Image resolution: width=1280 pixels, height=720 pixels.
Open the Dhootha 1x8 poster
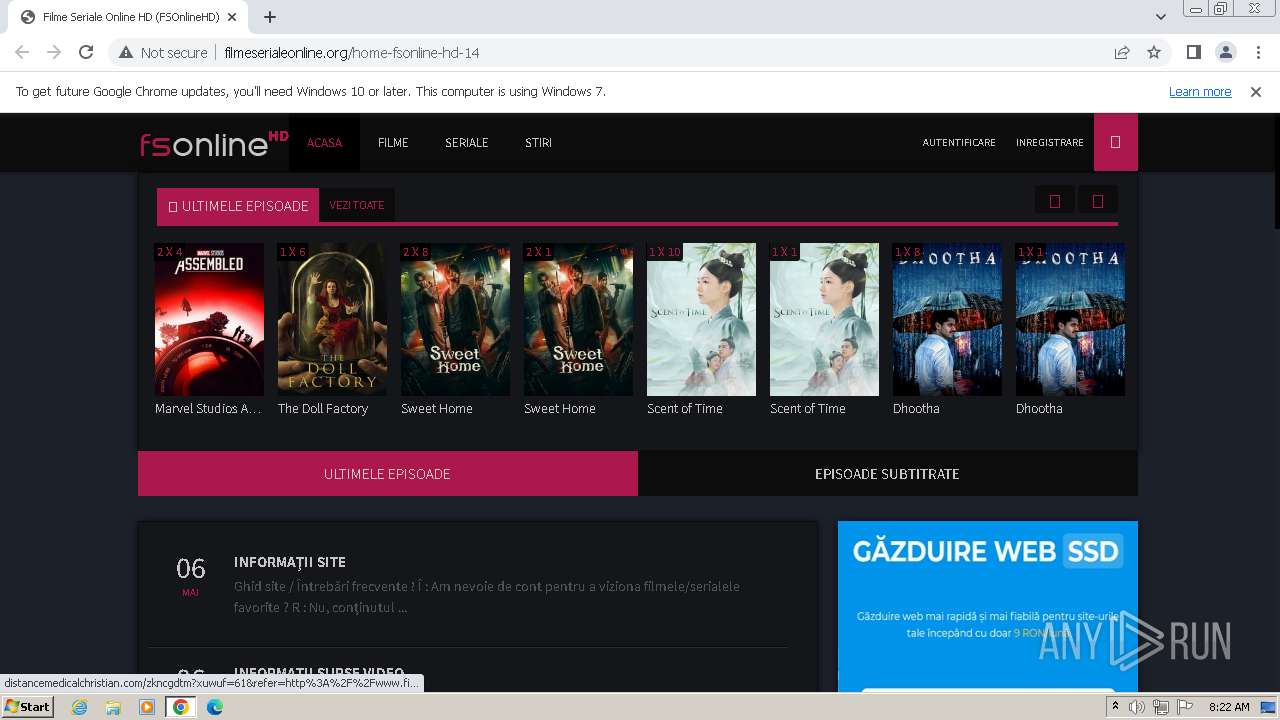point(947,319)
